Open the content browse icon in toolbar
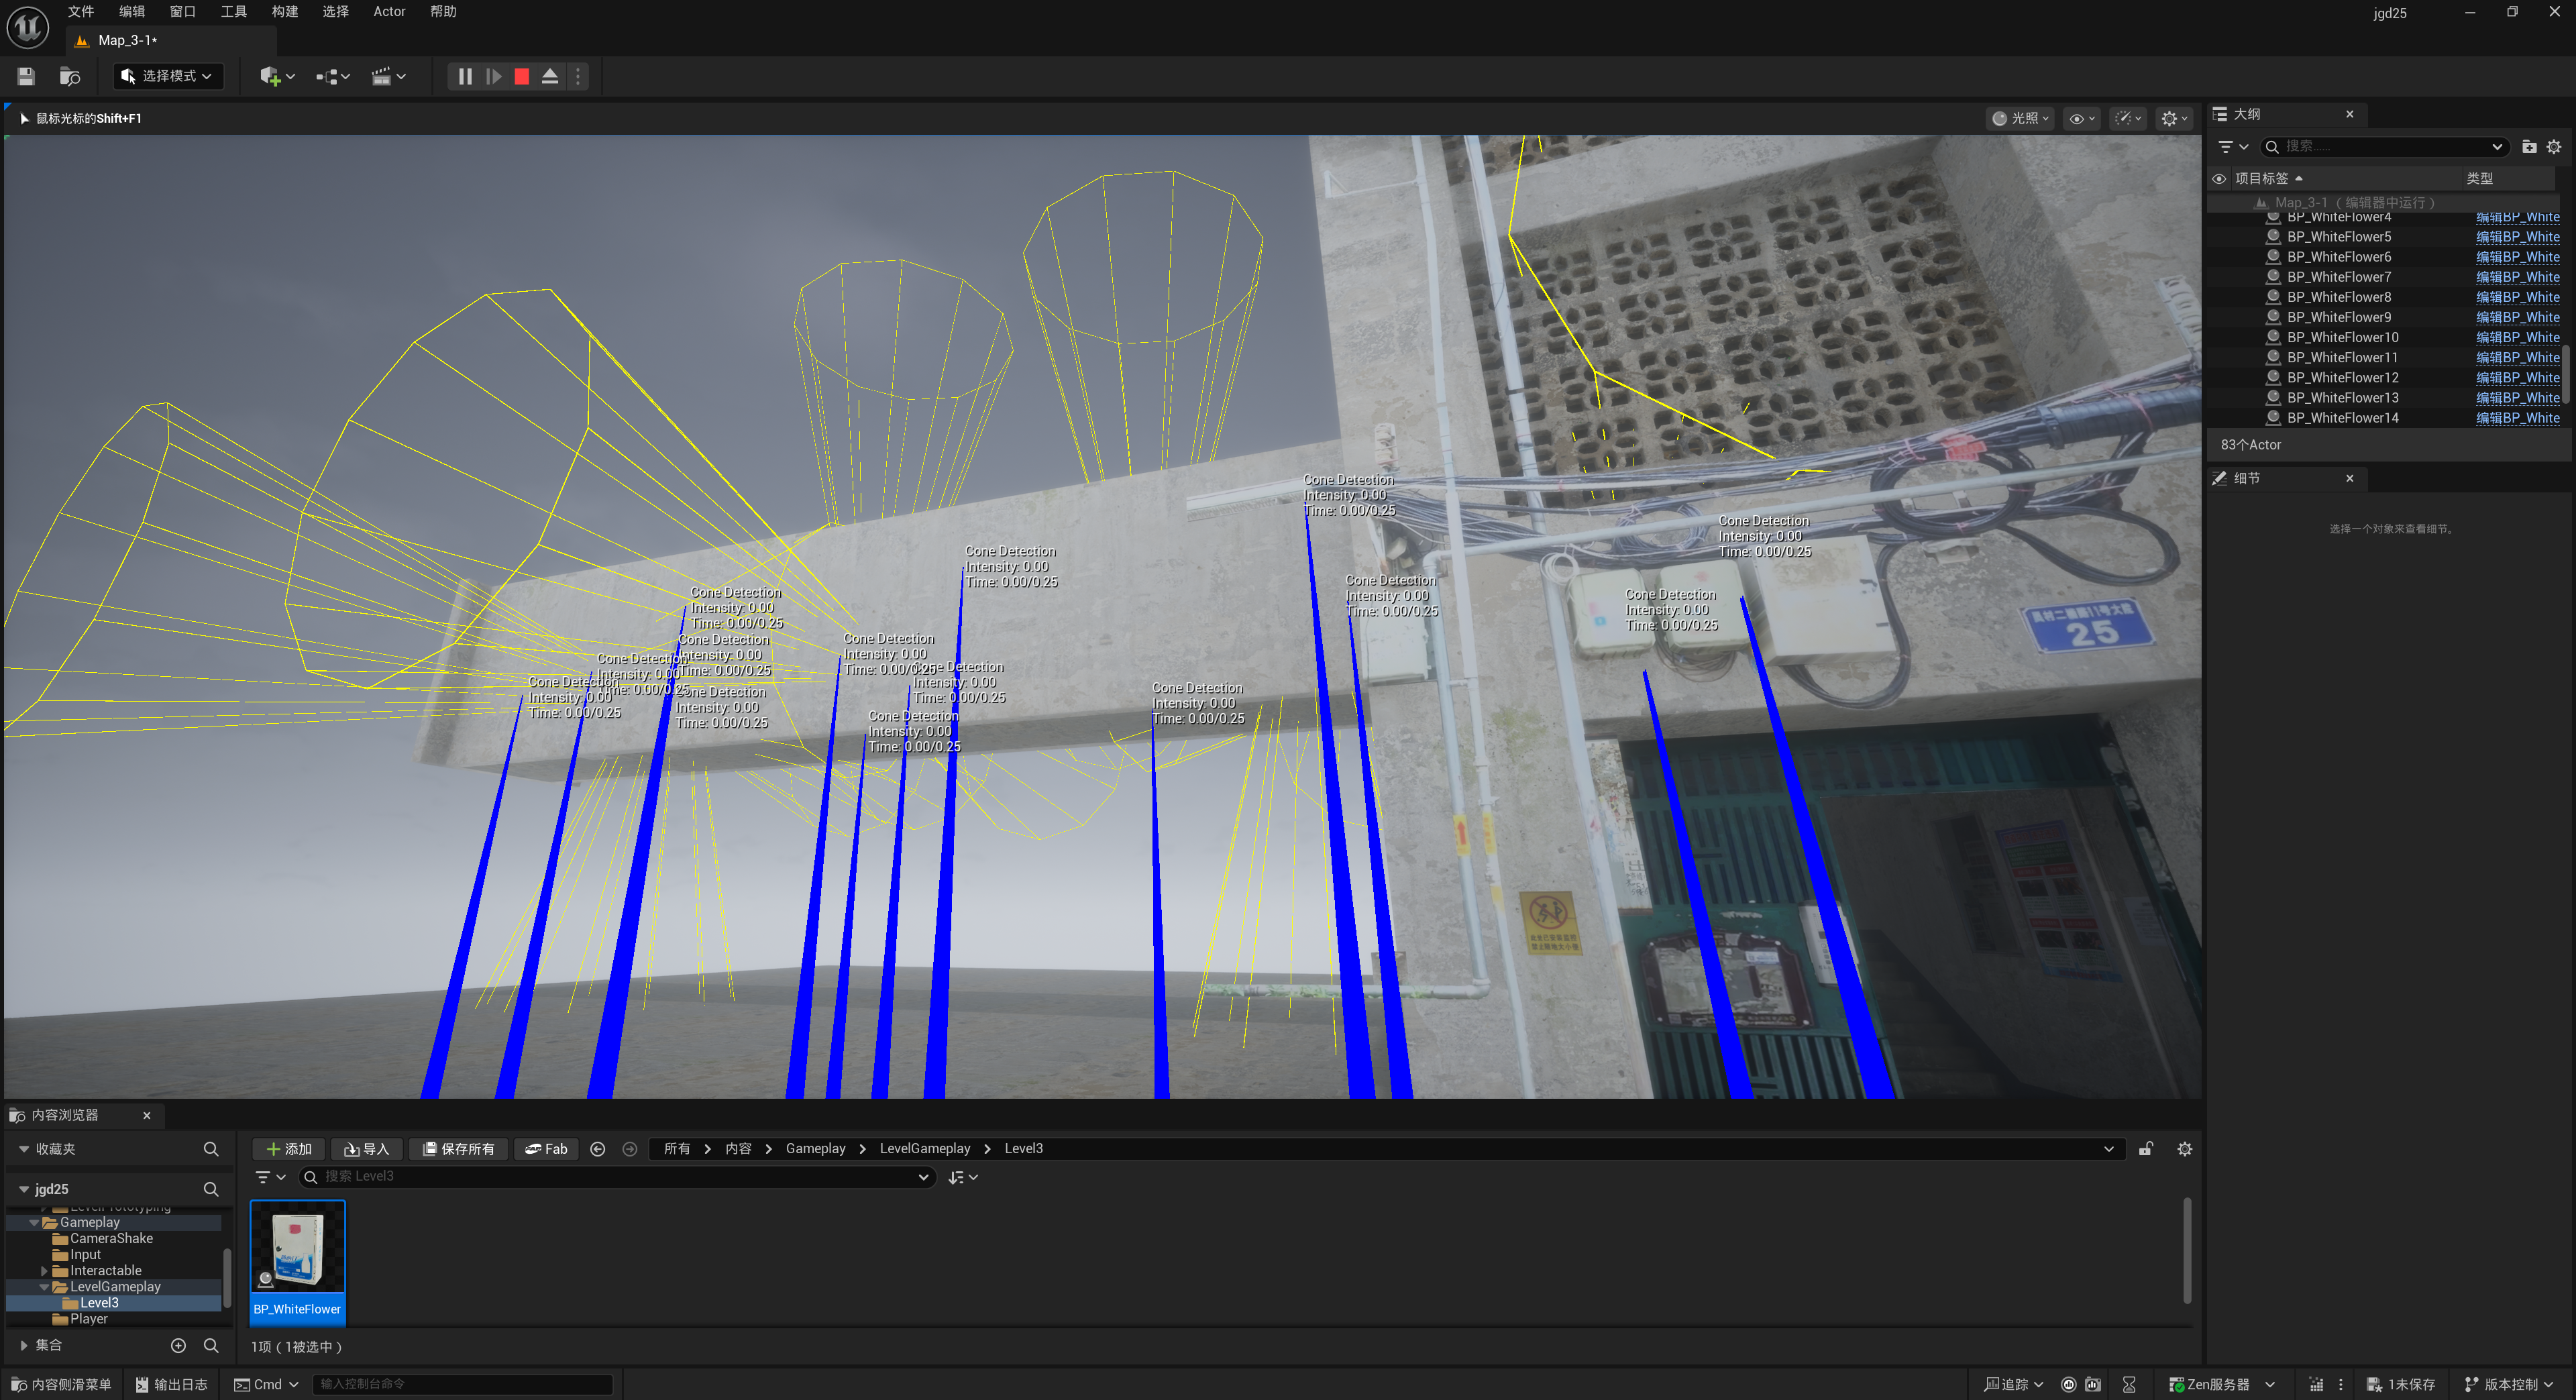The image size is (2576, 1400). 70,76
